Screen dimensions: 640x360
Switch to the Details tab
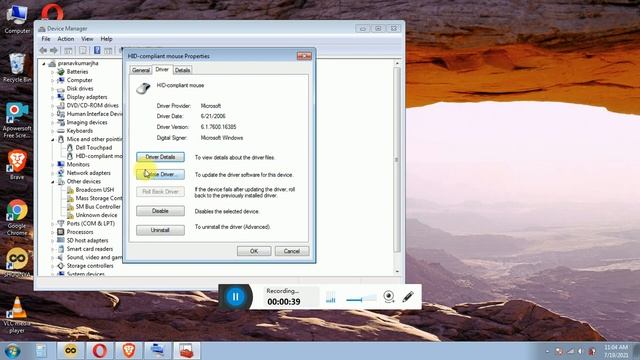click(182, 70)
